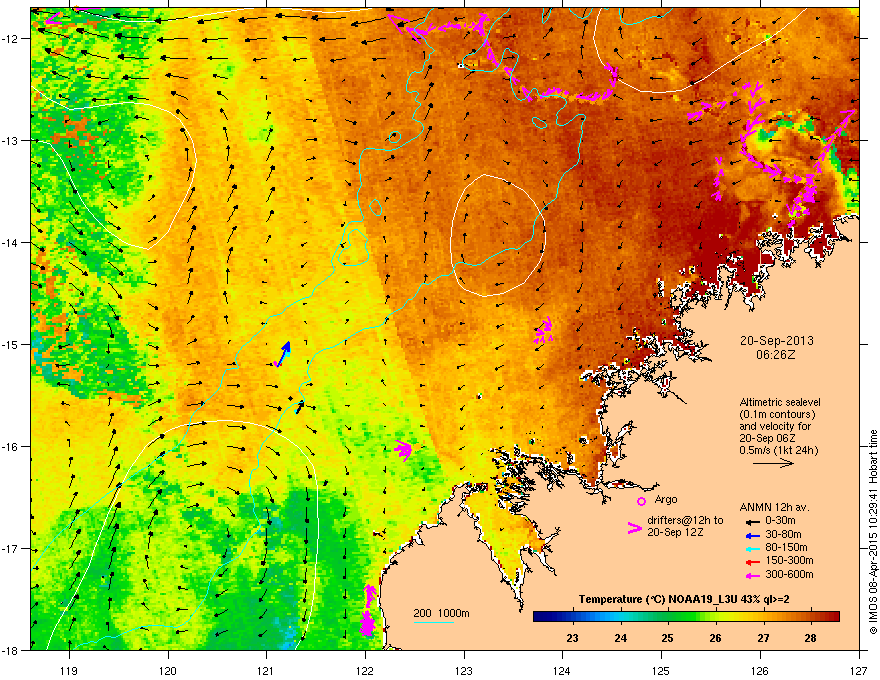Viewport: 880px width, 680px height.
Task: Click the 126 longitude axis label
Action: tap(760, 670)
